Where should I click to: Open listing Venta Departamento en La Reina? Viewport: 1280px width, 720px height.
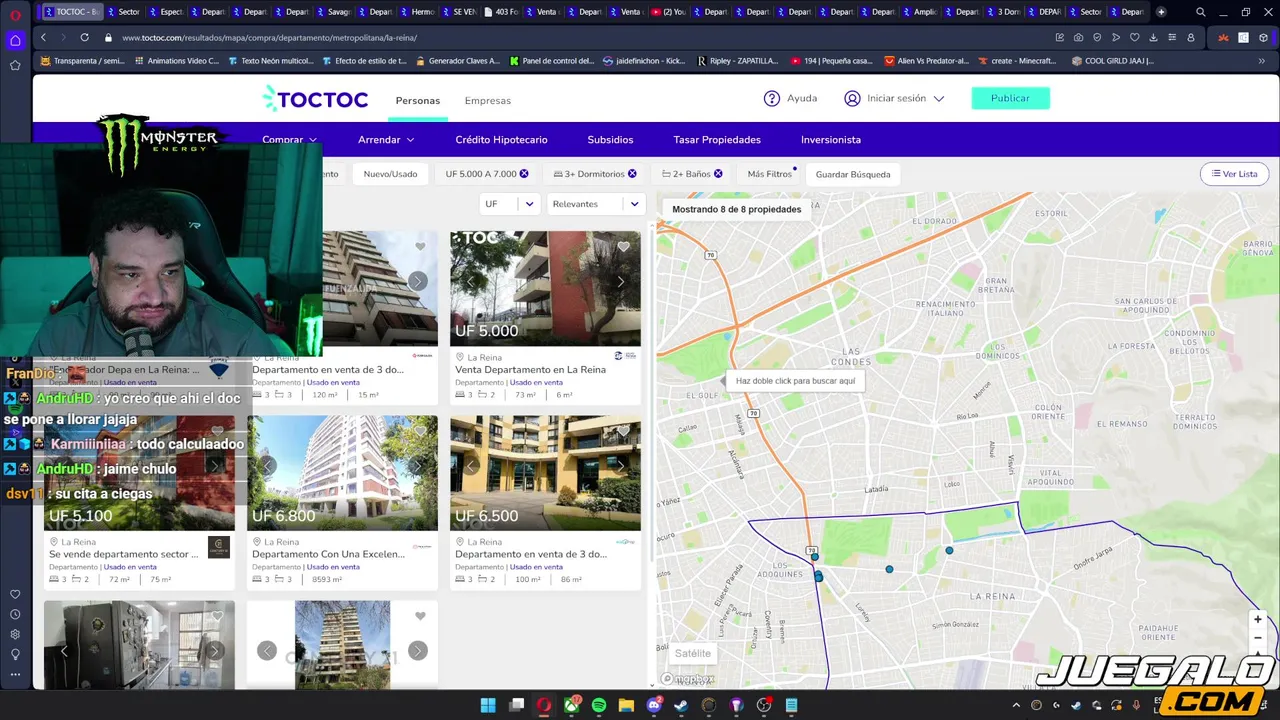(x=530, y=370)
